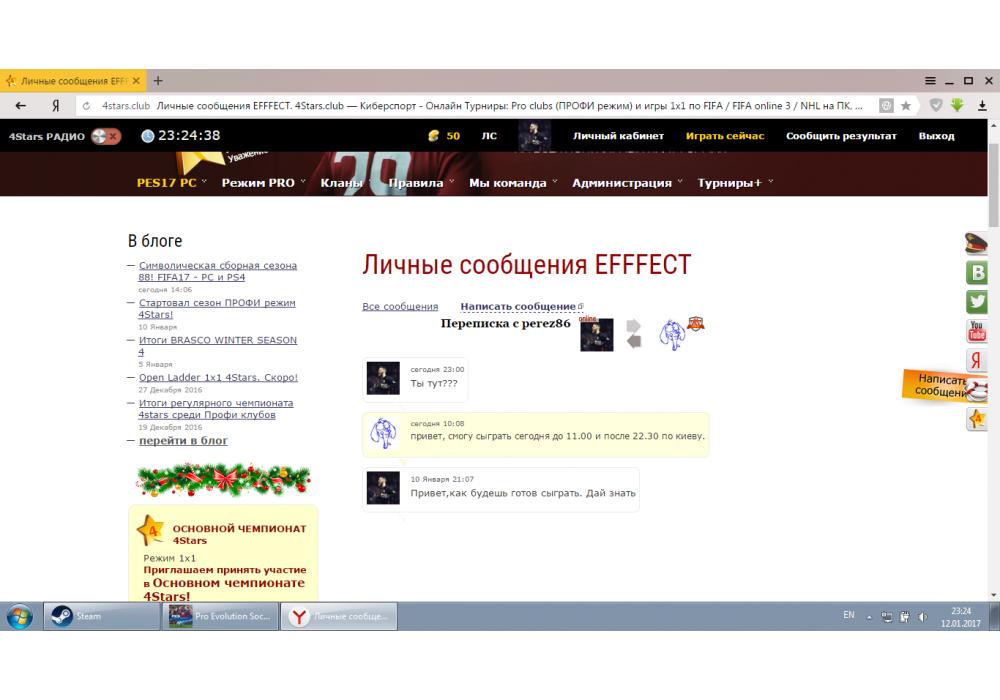Image resolution: width=1000 pixels, height=700 pixels.
Task: Open the browser downloads arrow icon
Action: click(957, 105)
